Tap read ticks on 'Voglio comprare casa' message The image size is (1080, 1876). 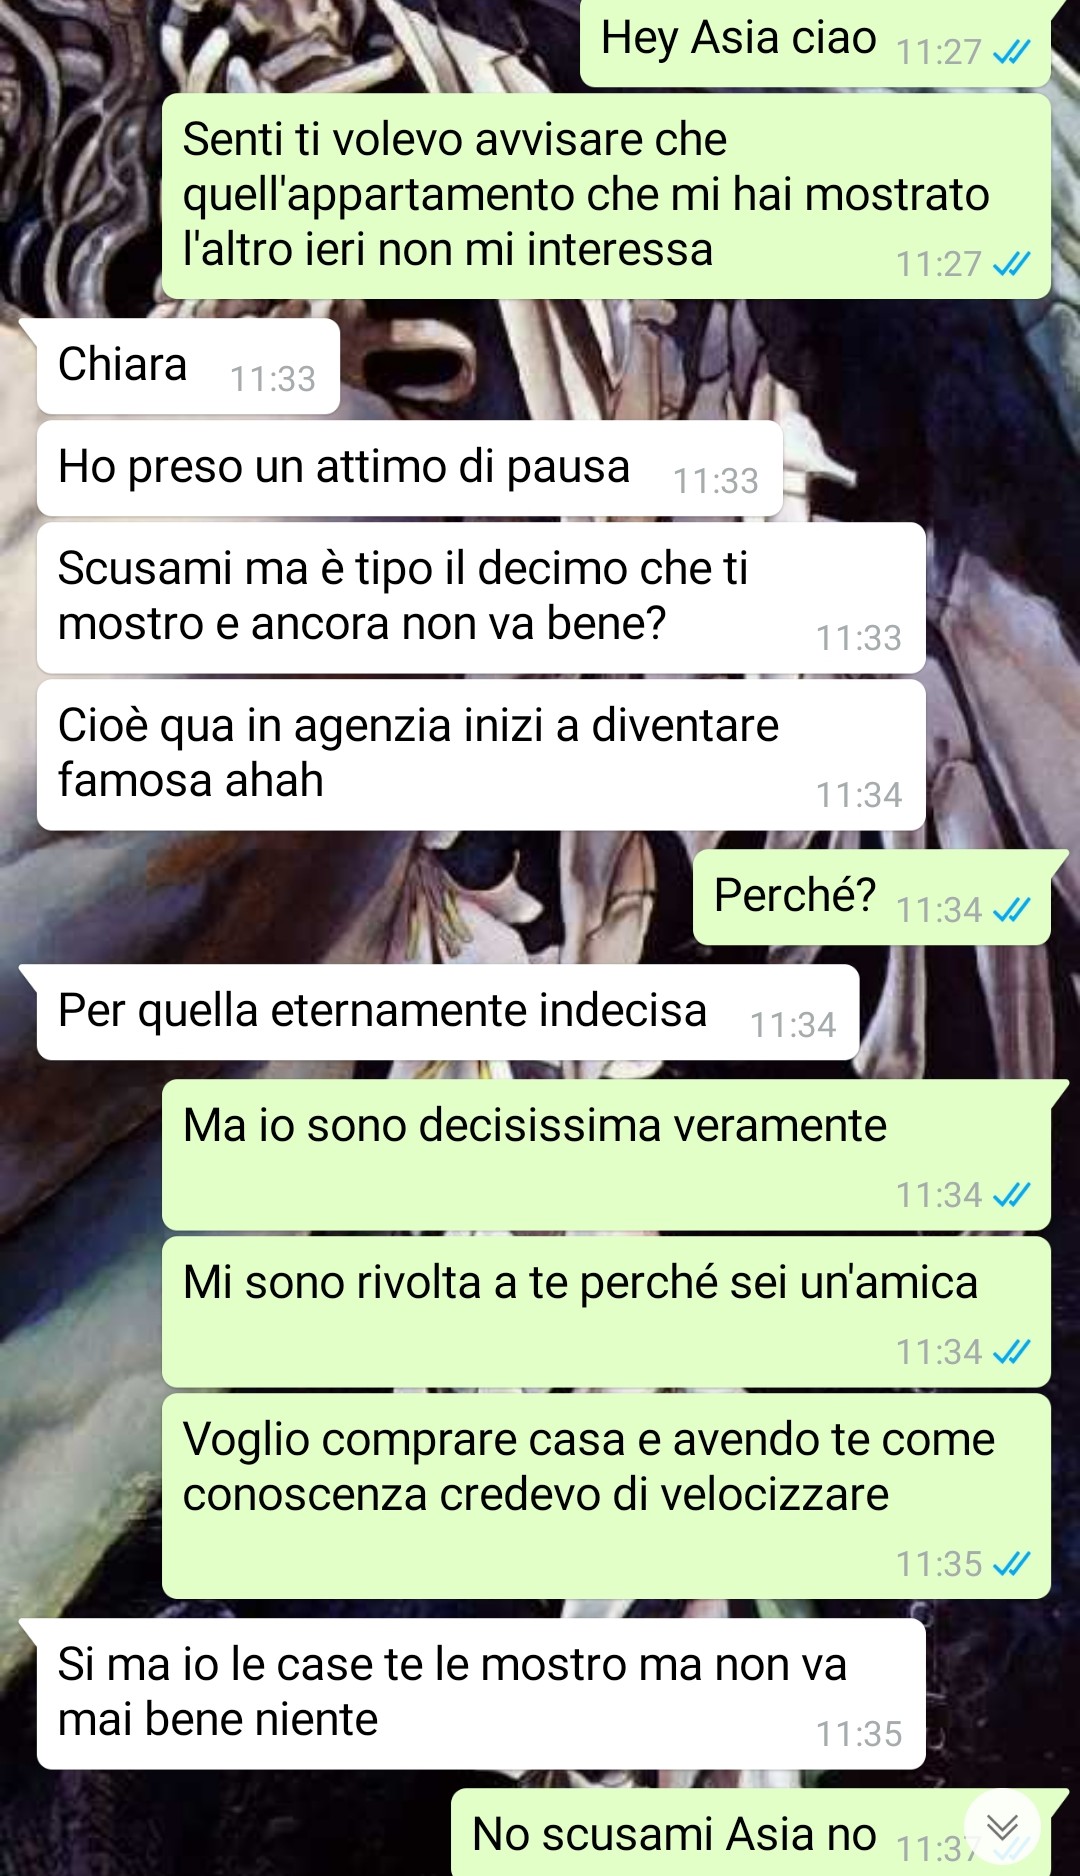[x=1011, y=1564]
